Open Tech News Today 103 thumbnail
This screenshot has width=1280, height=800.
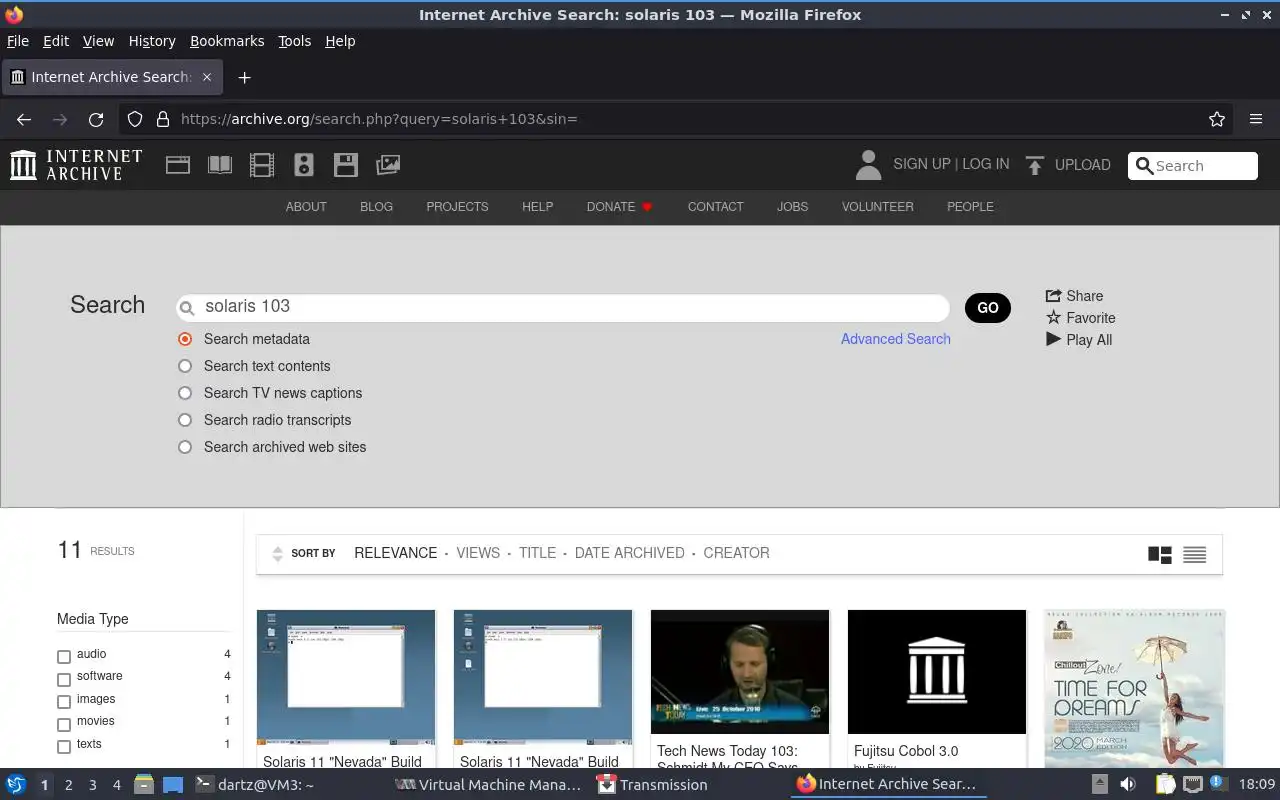tap(740, 672)
